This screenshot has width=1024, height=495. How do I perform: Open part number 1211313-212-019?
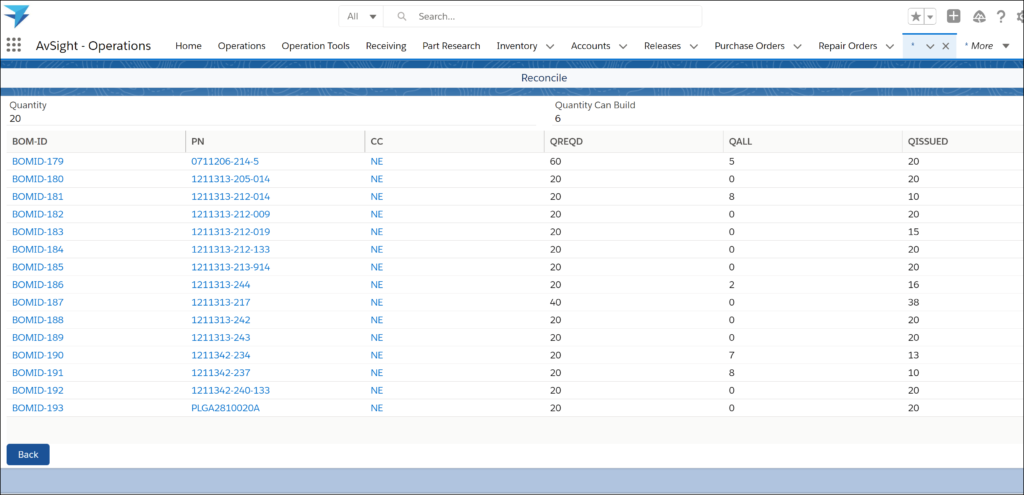[x=231, y=232]
